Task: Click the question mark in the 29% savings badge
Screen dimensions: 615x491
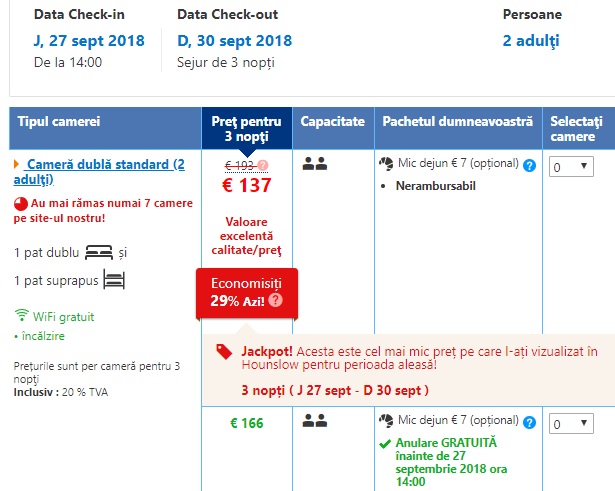Action: pyautogui.click(x=275, y=299)
